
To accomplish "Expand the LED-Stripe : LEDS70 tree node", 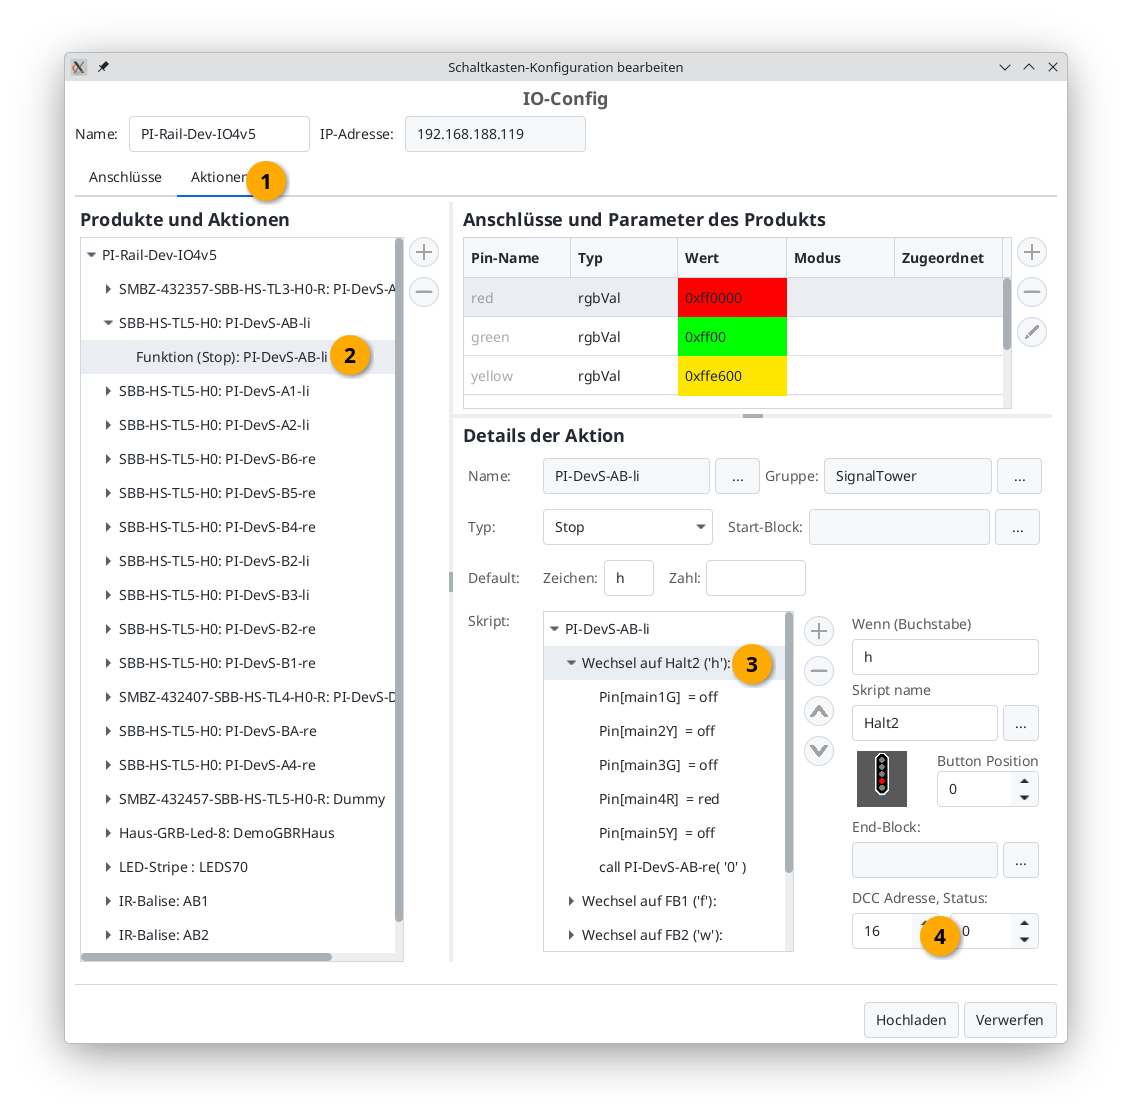I will (x=108, y=867).
